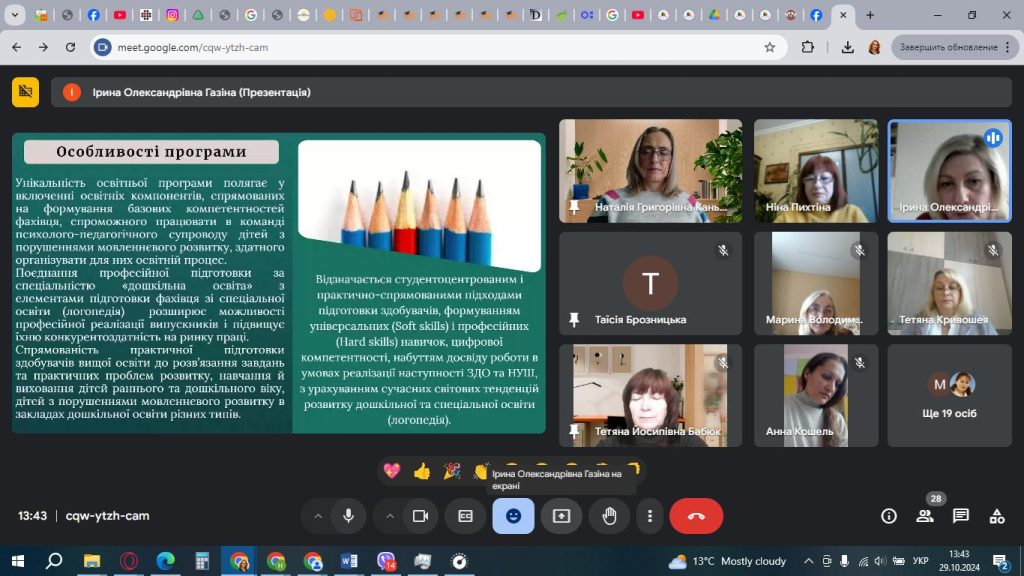This screenshot has width=1024, height=576.
Task: Expand audio settings arrow beside the microphone
Action: point(318,516)
